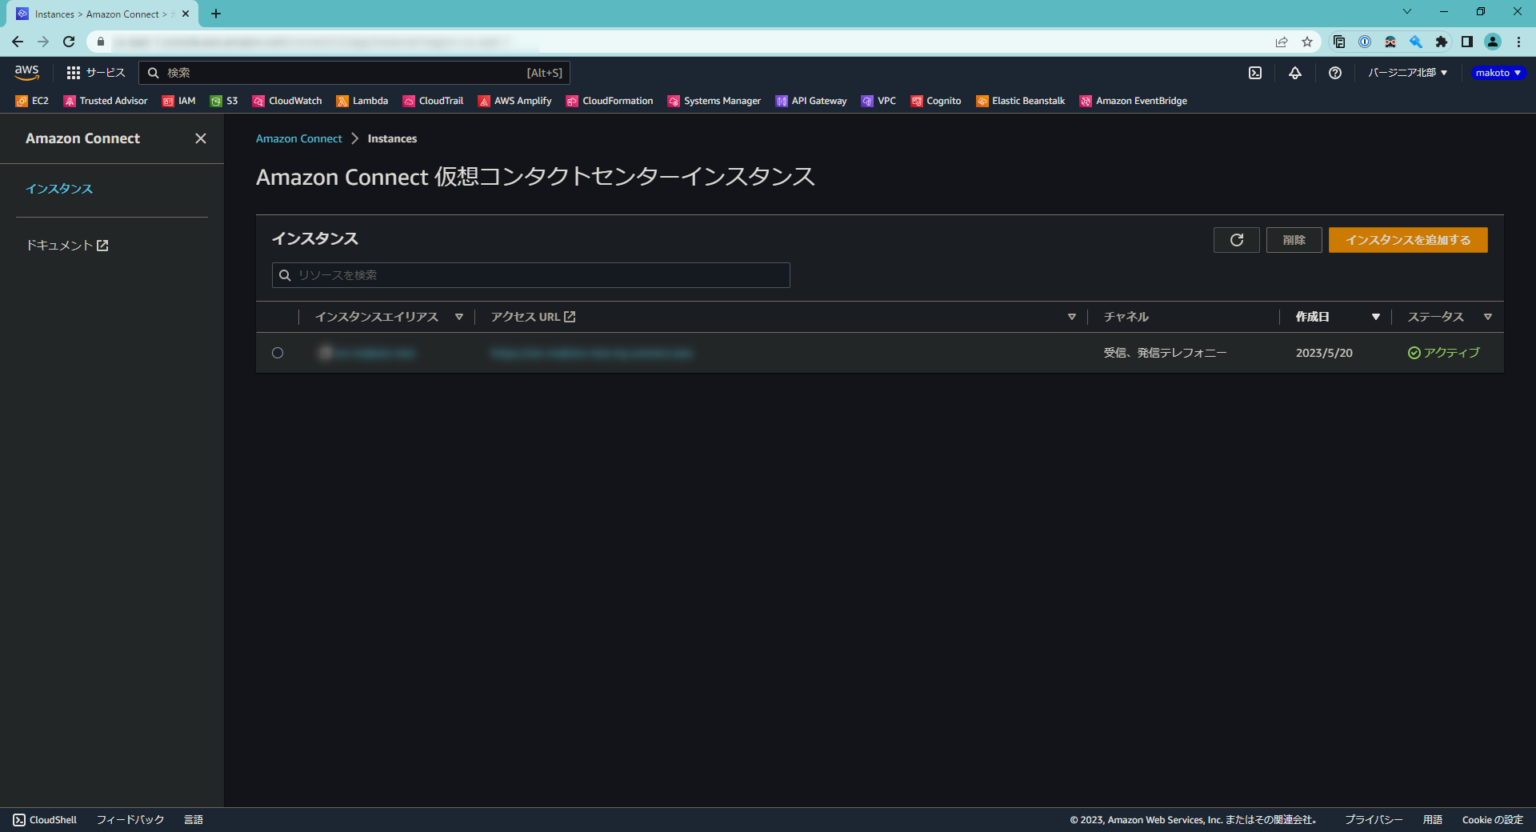
Task: Select the instance row radio button
Action: (x=278, y=352)
